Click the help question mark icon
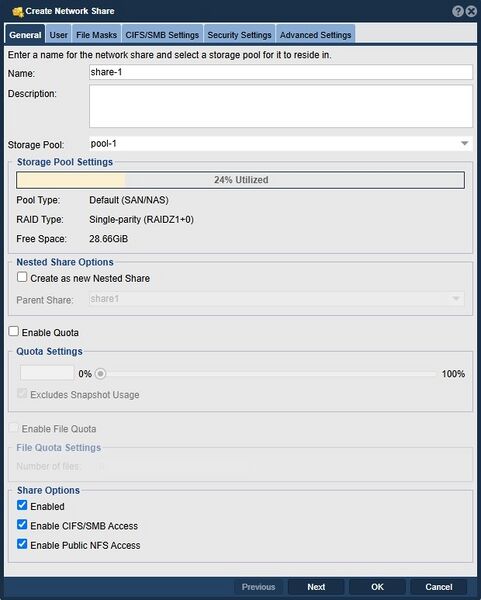This screenshot has height=600, width=481. tap(458, 11)
